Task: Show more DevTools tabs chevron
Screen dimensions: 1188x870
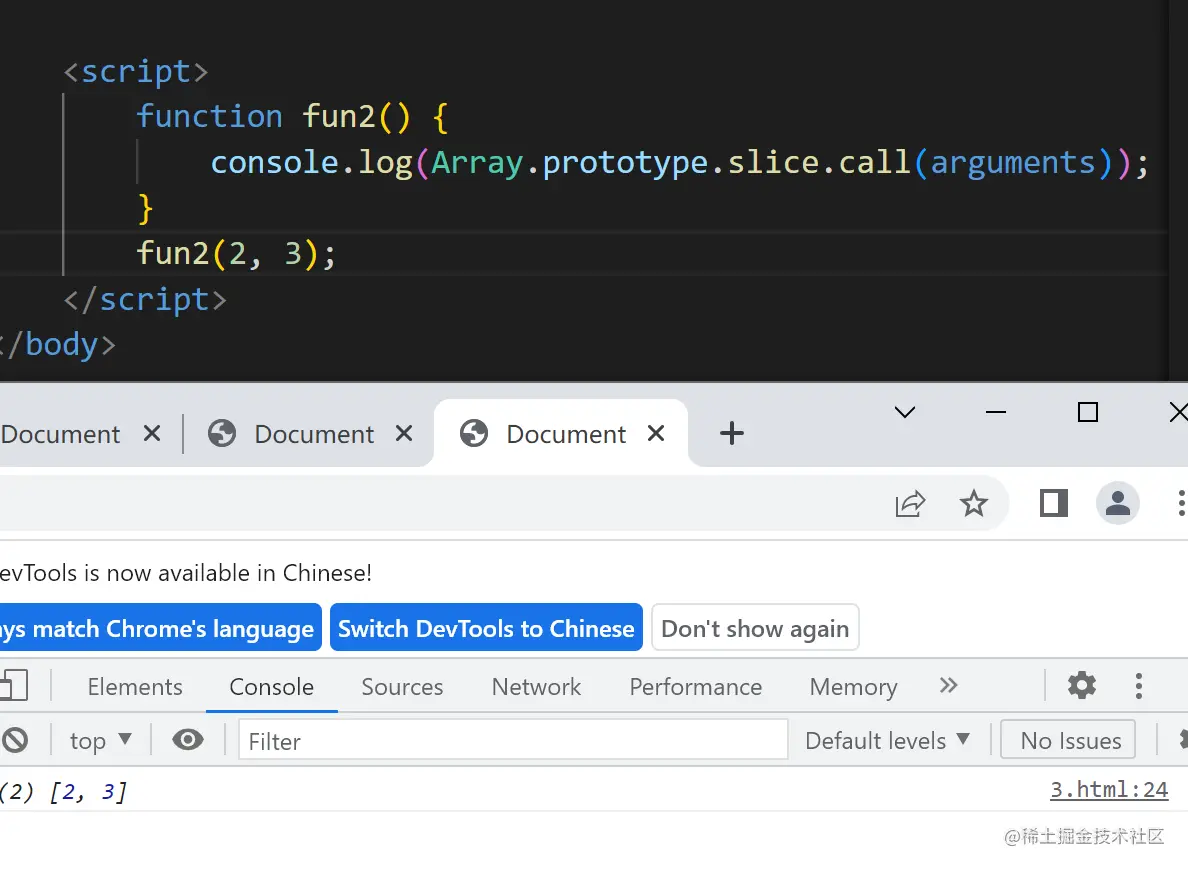Action: (949, 686)
